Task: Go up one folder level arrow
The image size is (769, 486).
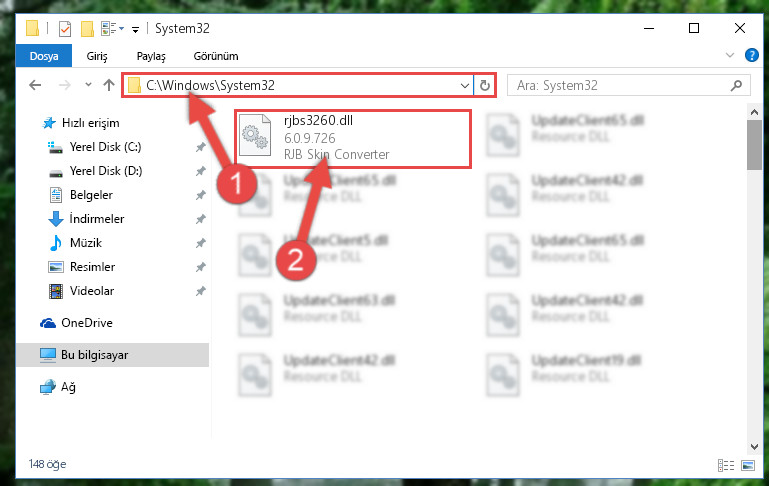Action: click(x=109, y=85)
